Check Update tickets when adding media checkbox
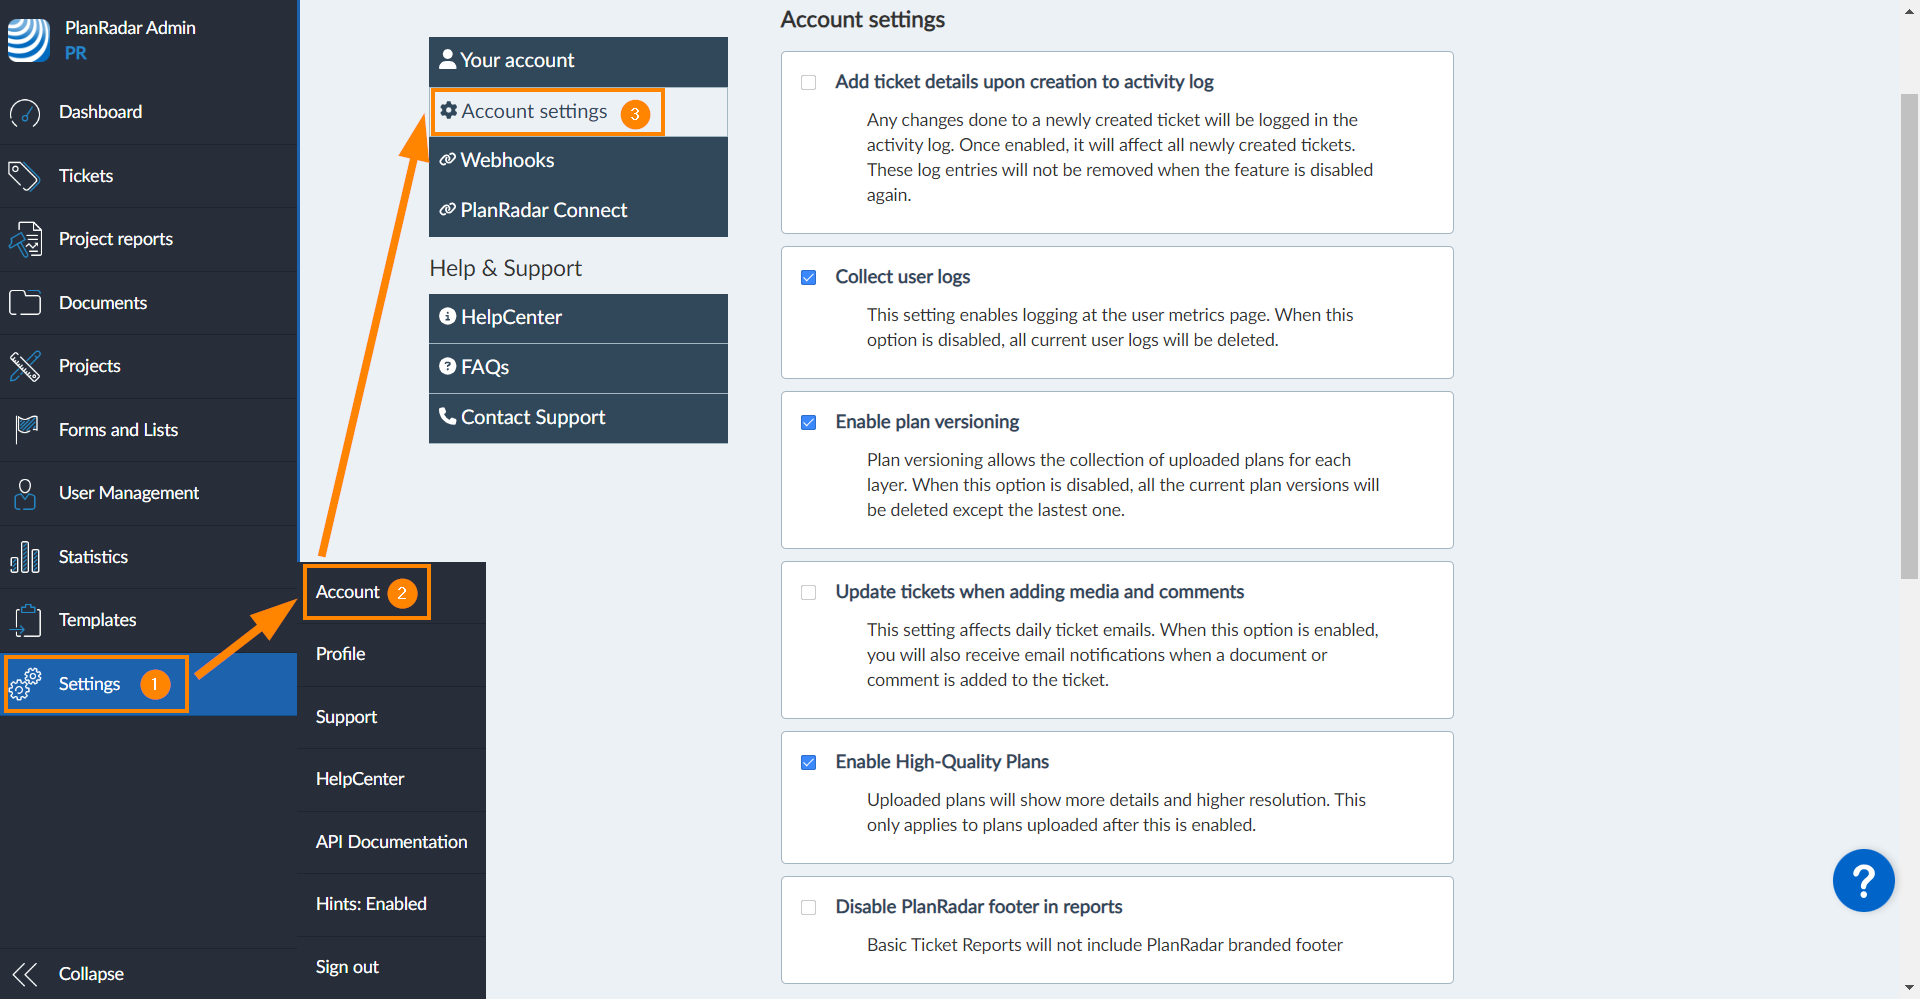 (809, 593)
